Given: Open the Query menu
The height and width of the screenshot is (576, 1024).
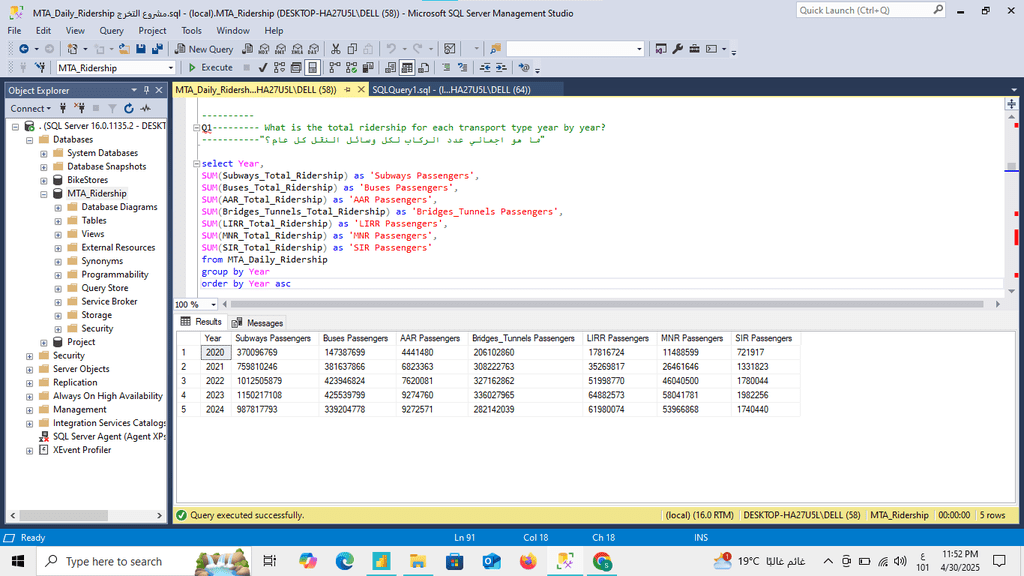Looking at the screenshot, I should tap(111, 31).
